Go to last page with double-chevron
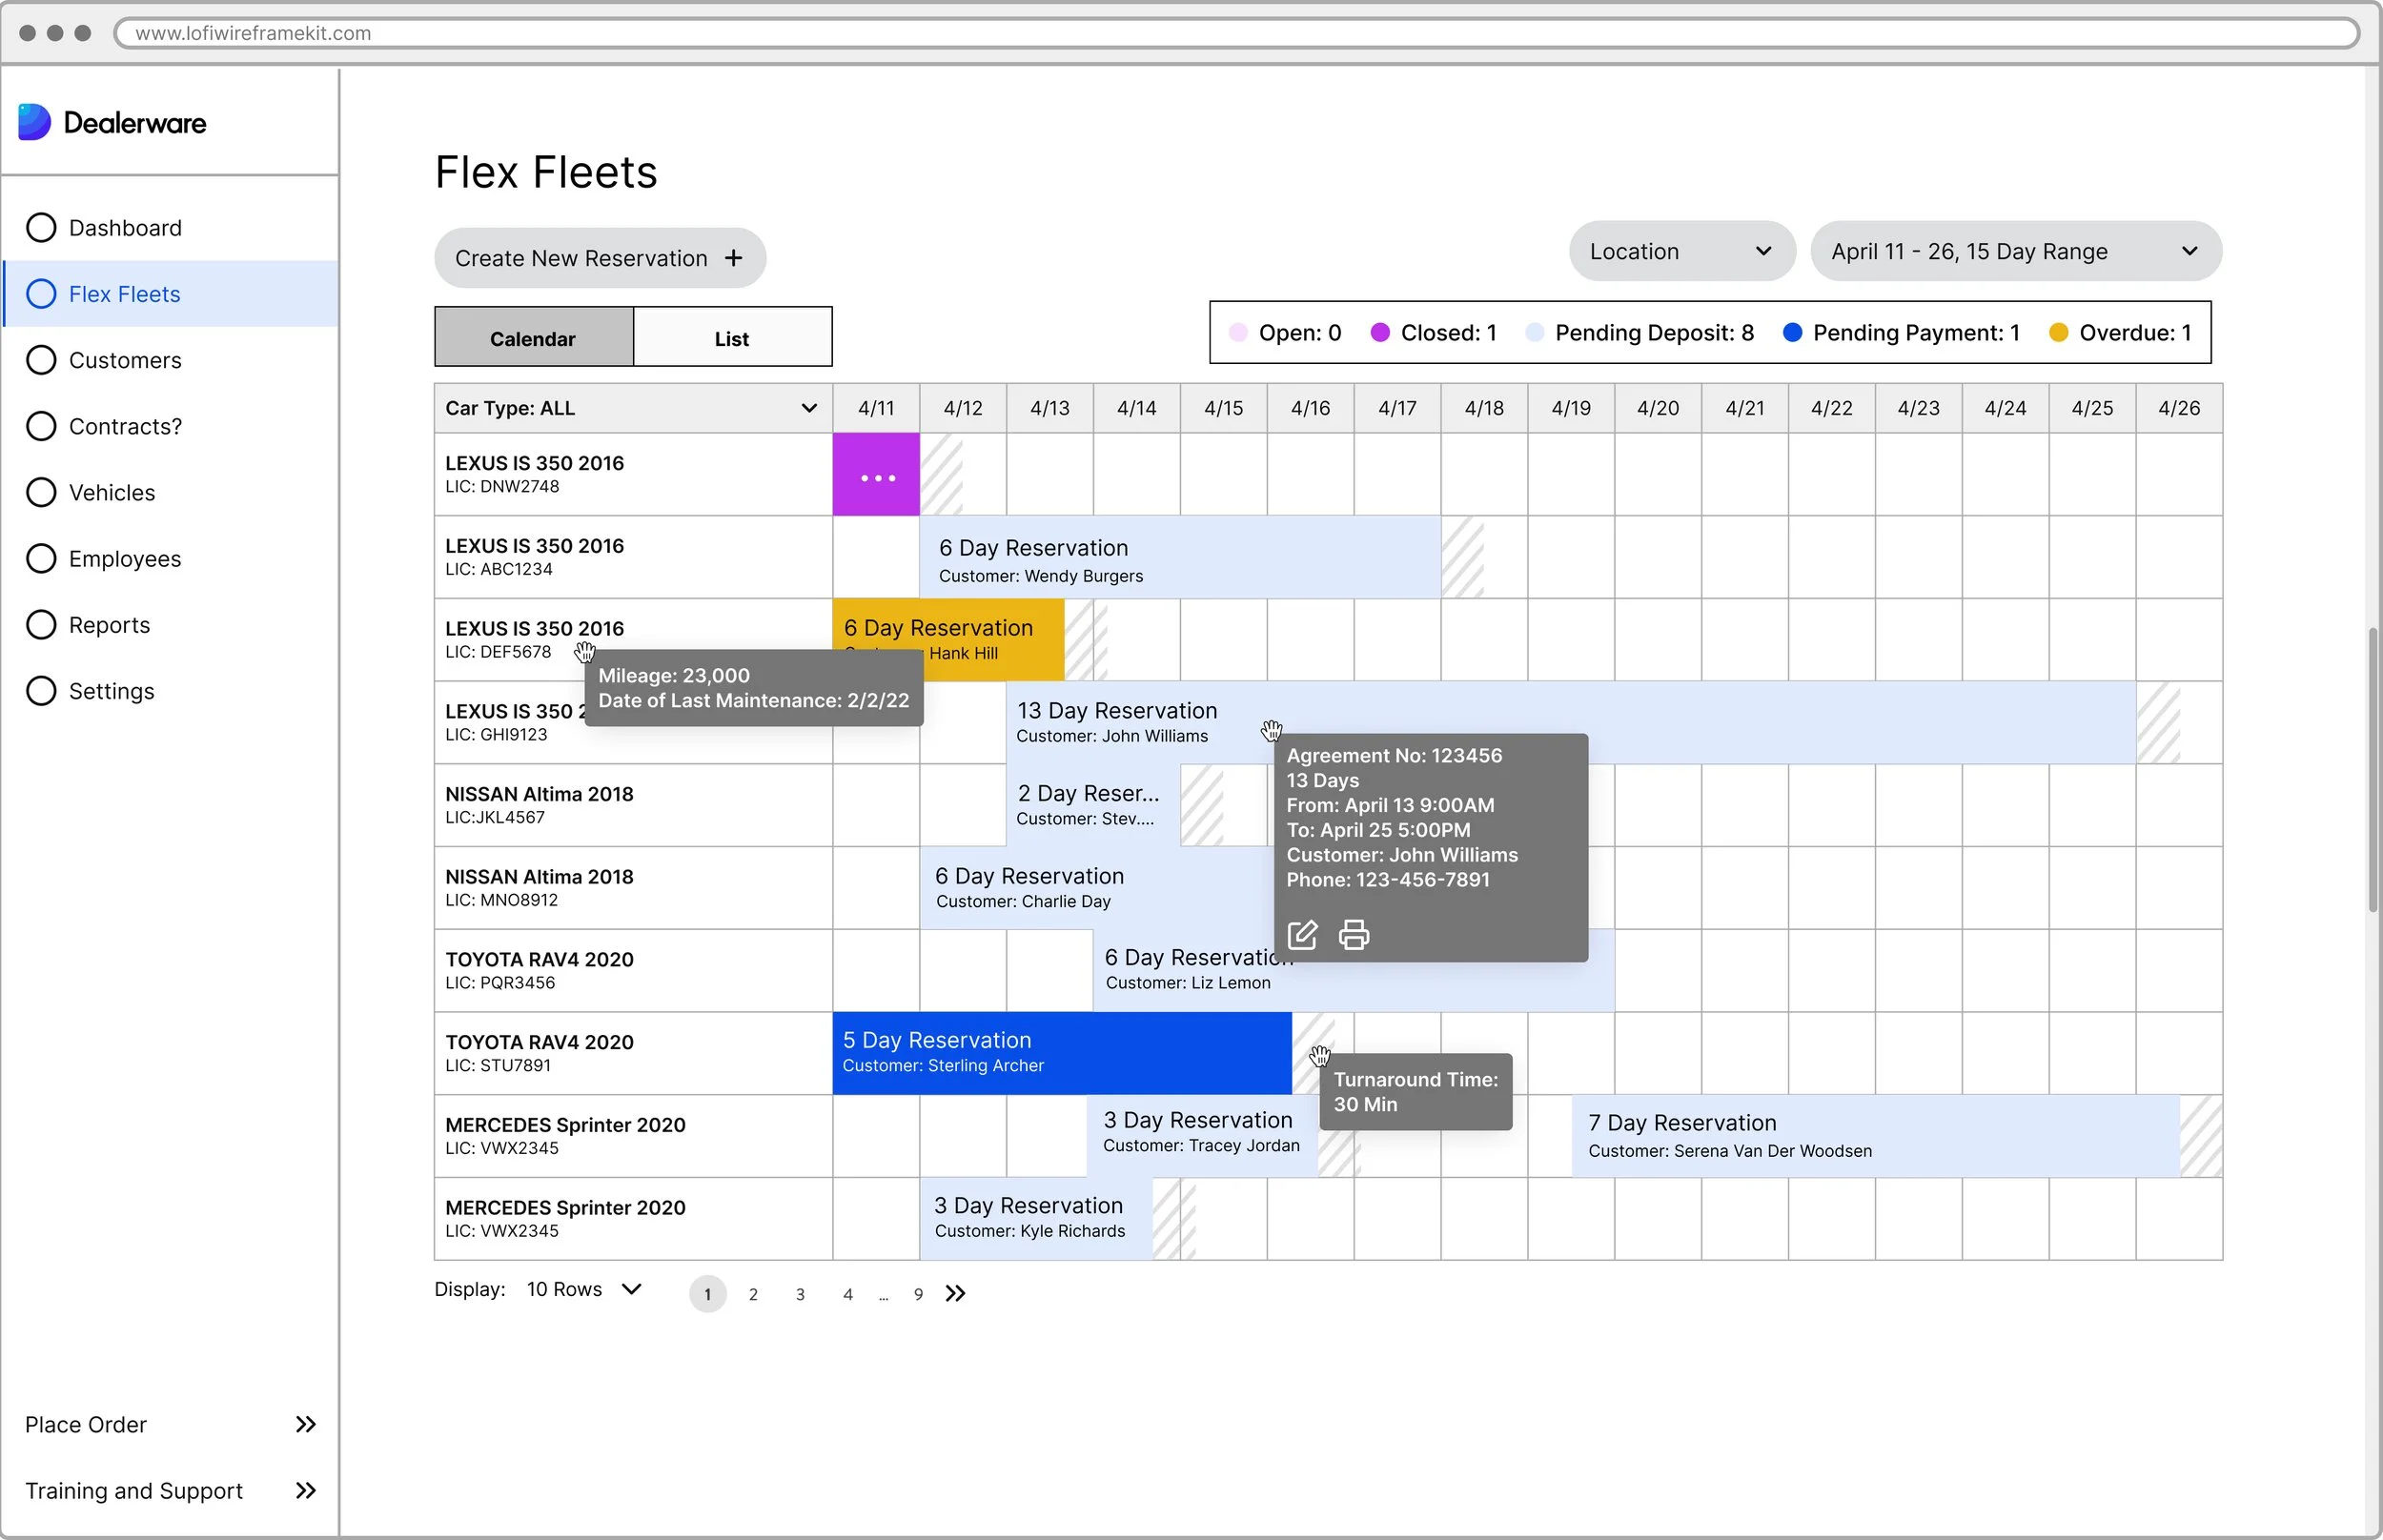 pyautogui.click(x=955, y=1293)
